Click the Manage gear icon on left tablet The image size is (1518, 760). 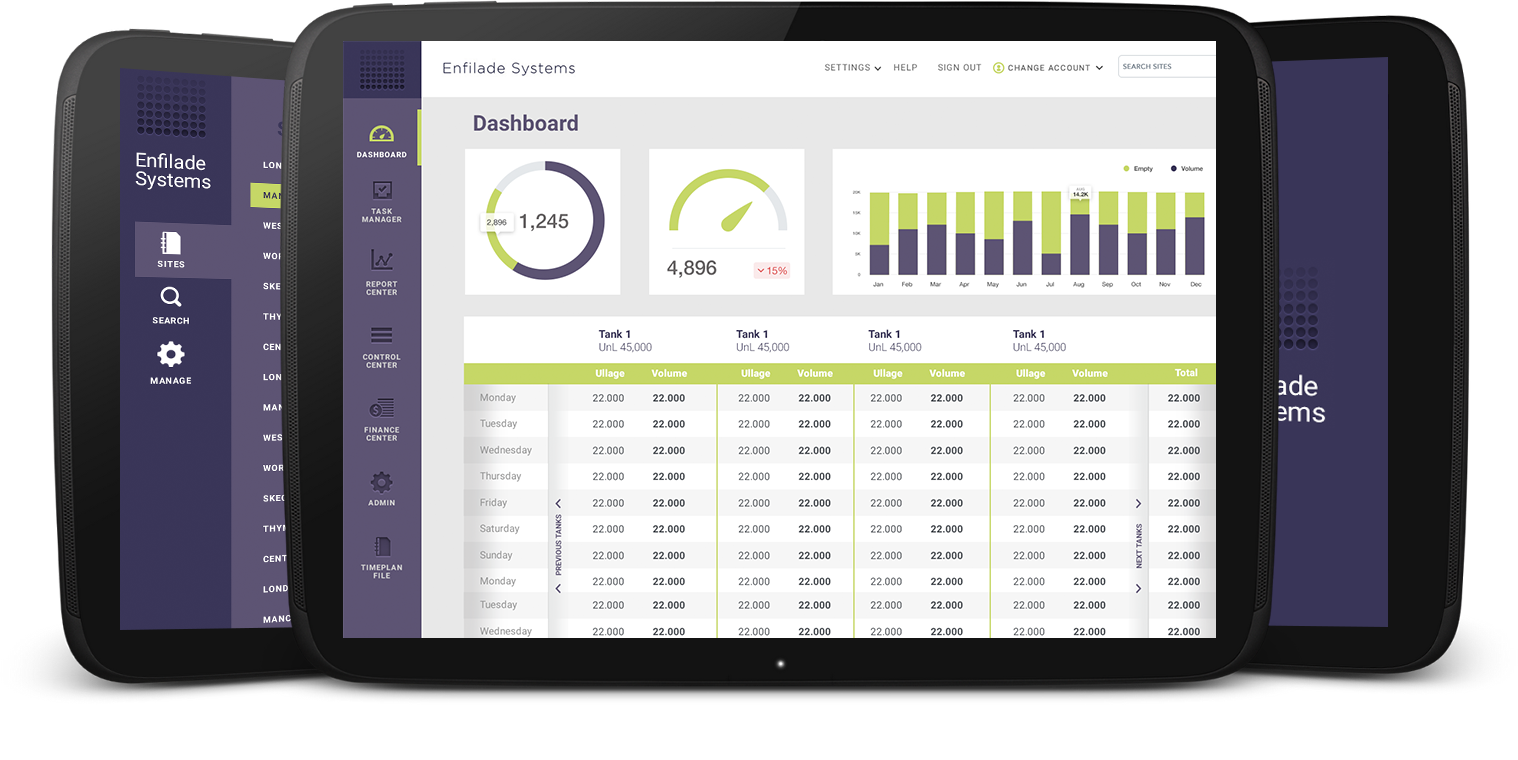171,355
